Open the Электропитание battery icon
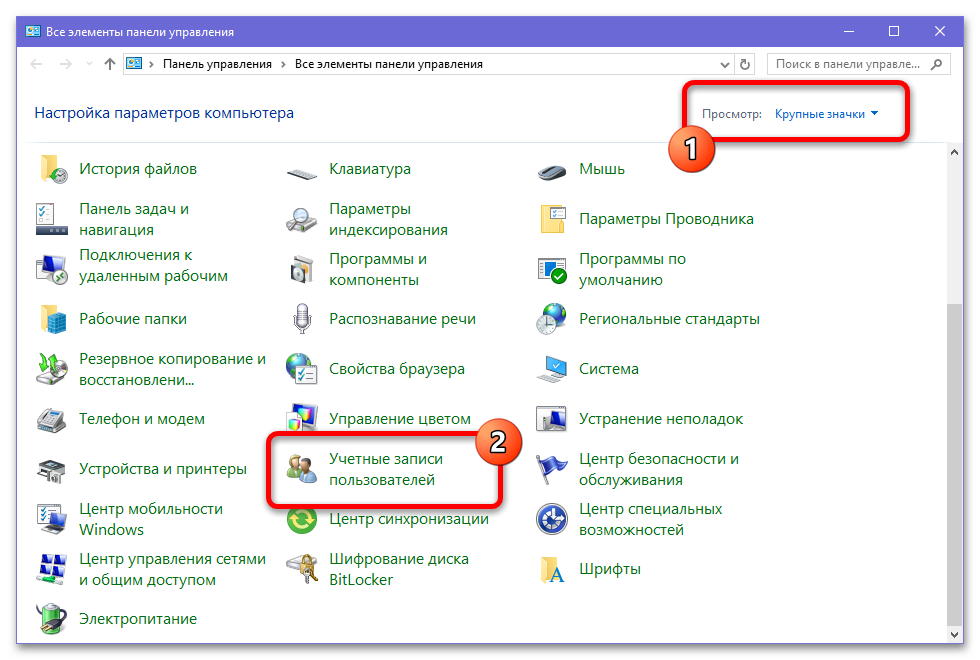Screen dimensions: 980x660 click(52, 619)
